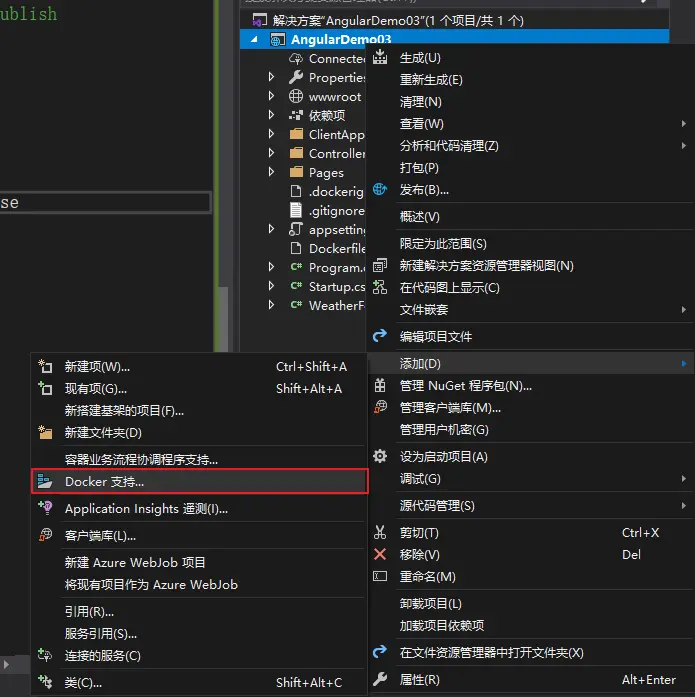Select the .gitignore file in tree
The image size is (695, 697).
click(x=336, y=210)
